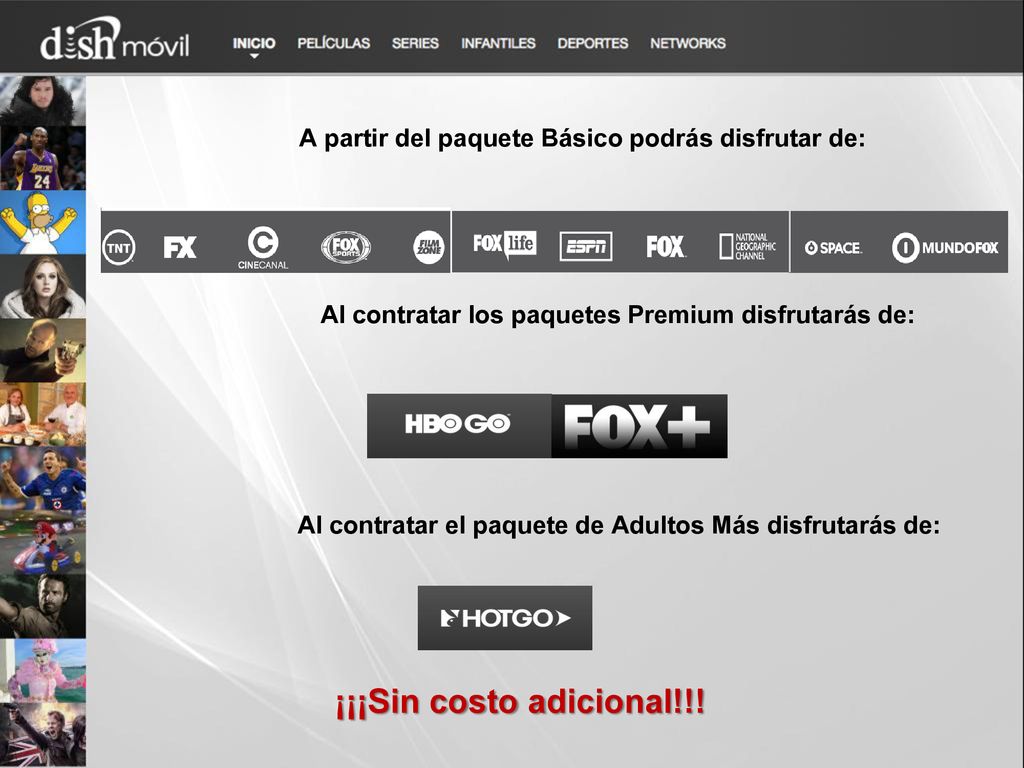1024x768 pixels.
Task: Click the ESPN logo
Action: click(586, 246)
